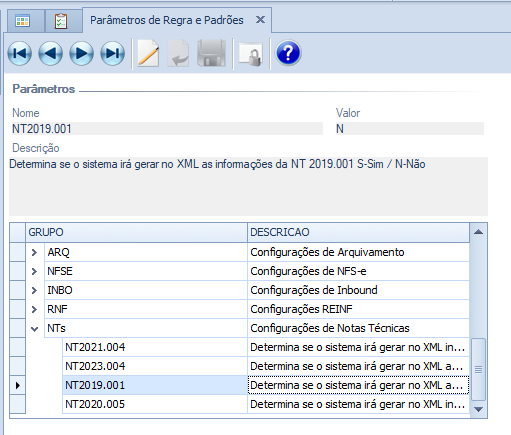
Task: Go to previous record arrow button
Action: tap(51, 53)
